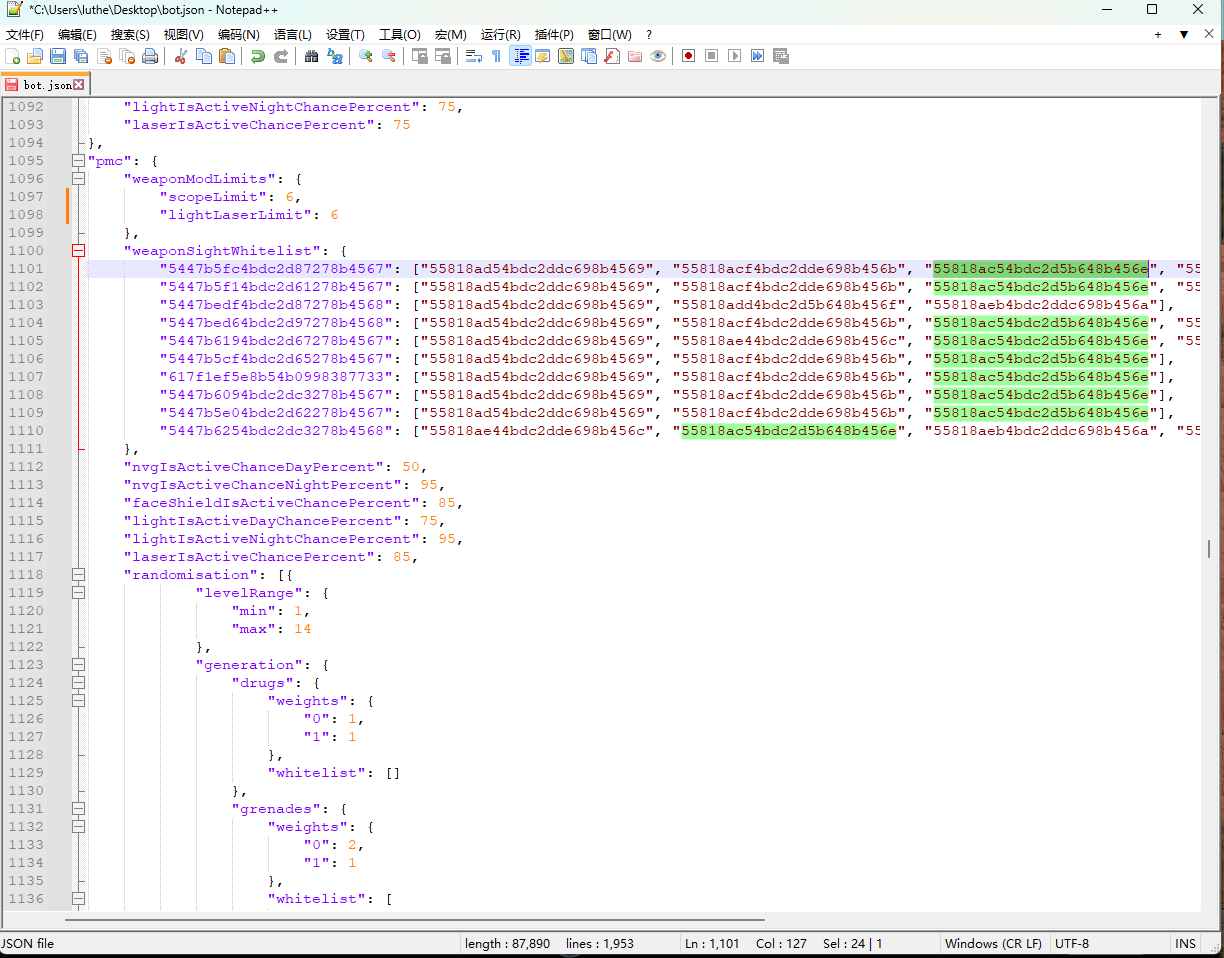This screenshot has width=1224, height=958.
Task: Click the UTF-8 encoding status field
Action: (1071, 943)
